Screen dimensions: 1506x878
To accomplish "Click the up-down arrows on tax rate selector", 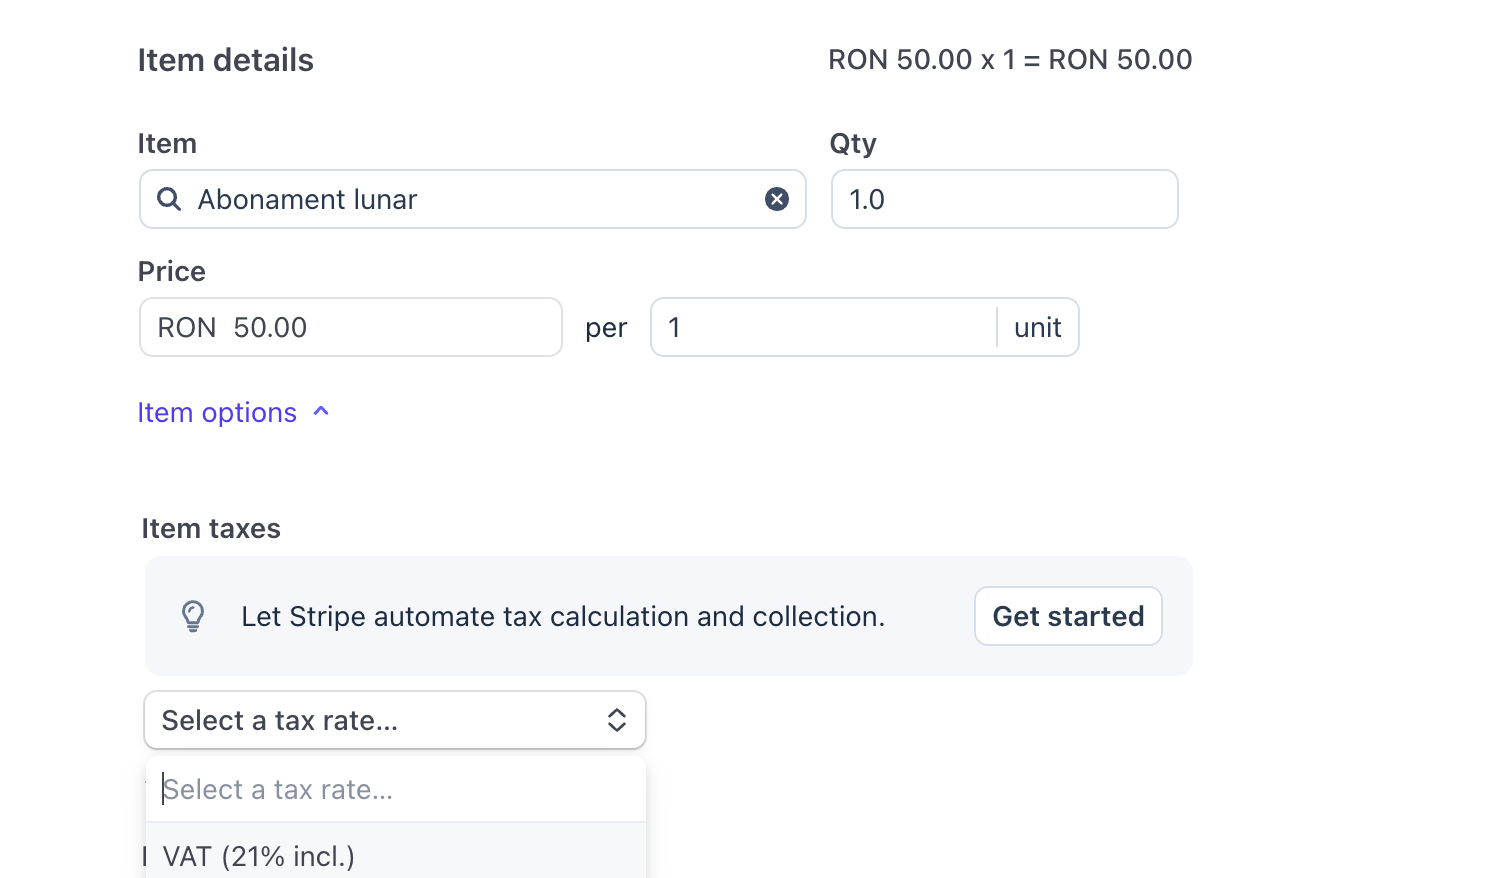I will tap(617, 720).
